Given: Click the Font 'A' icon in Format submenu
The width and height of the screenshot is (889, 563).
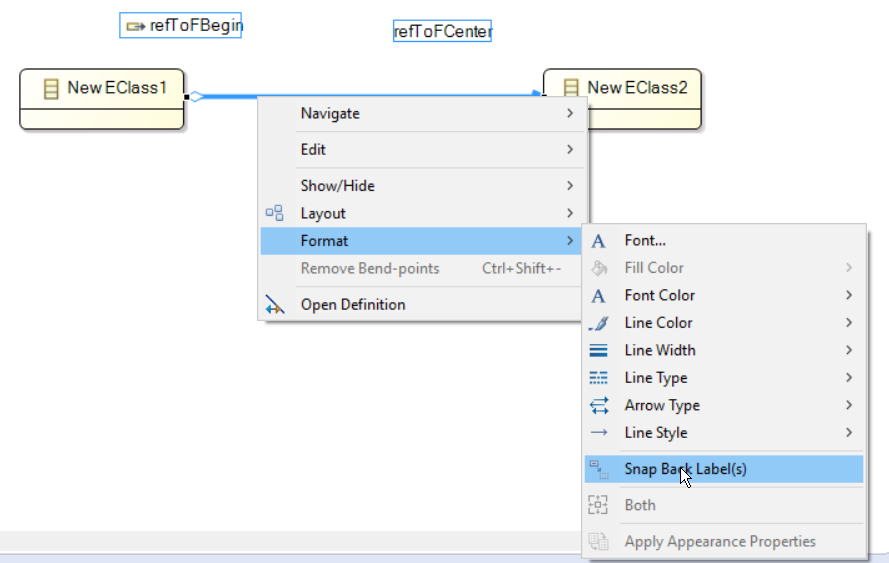Looking at the screenshot, I should coord(599,241).
